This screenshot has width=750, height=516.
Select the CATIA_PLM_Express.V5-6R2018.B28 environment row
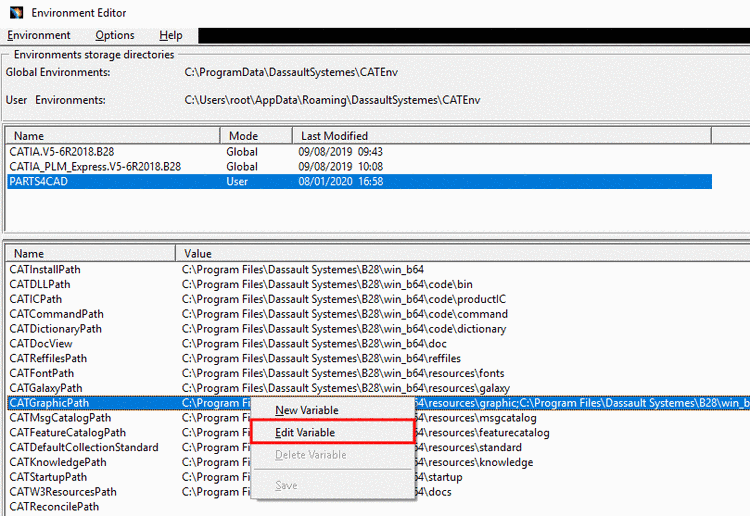click(95, 167)
